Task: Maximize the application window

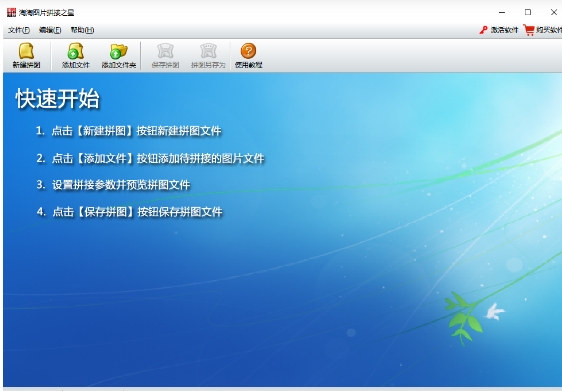Action: [x=528, y=12]
